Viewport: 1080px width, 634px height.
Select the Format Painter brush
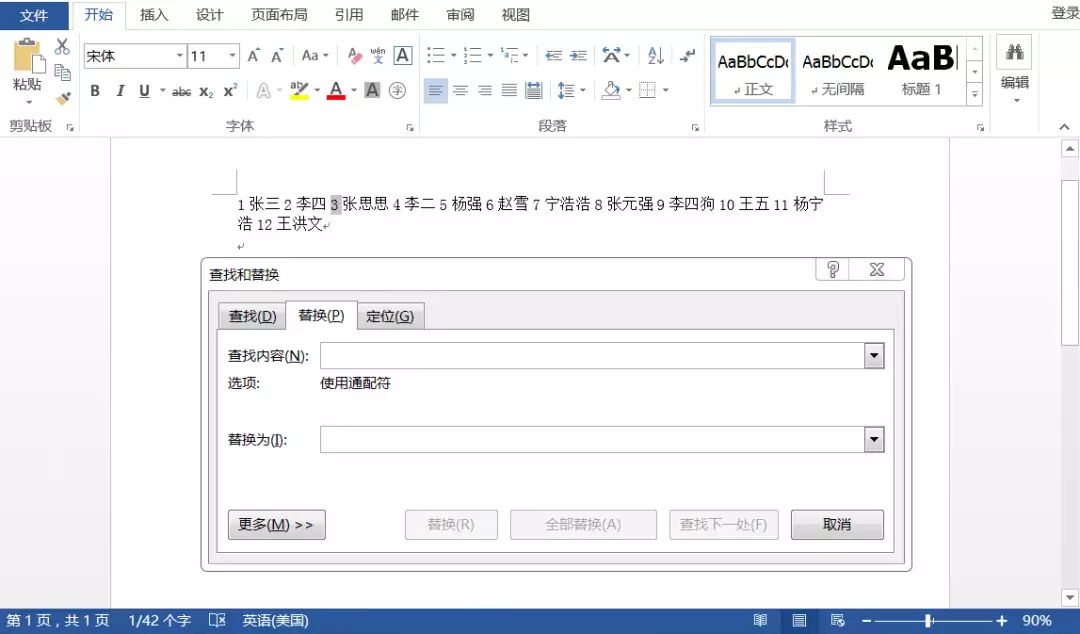[x=63, y=99]
